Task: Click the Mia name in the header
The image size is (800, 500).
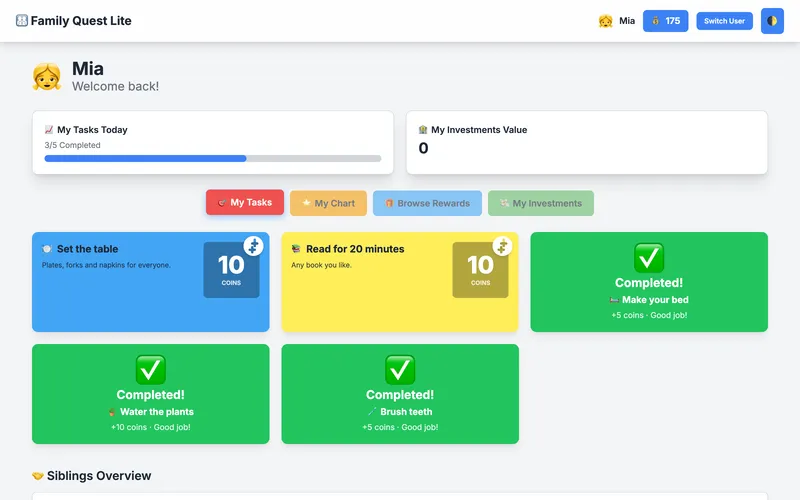Action: click(627, 21)
